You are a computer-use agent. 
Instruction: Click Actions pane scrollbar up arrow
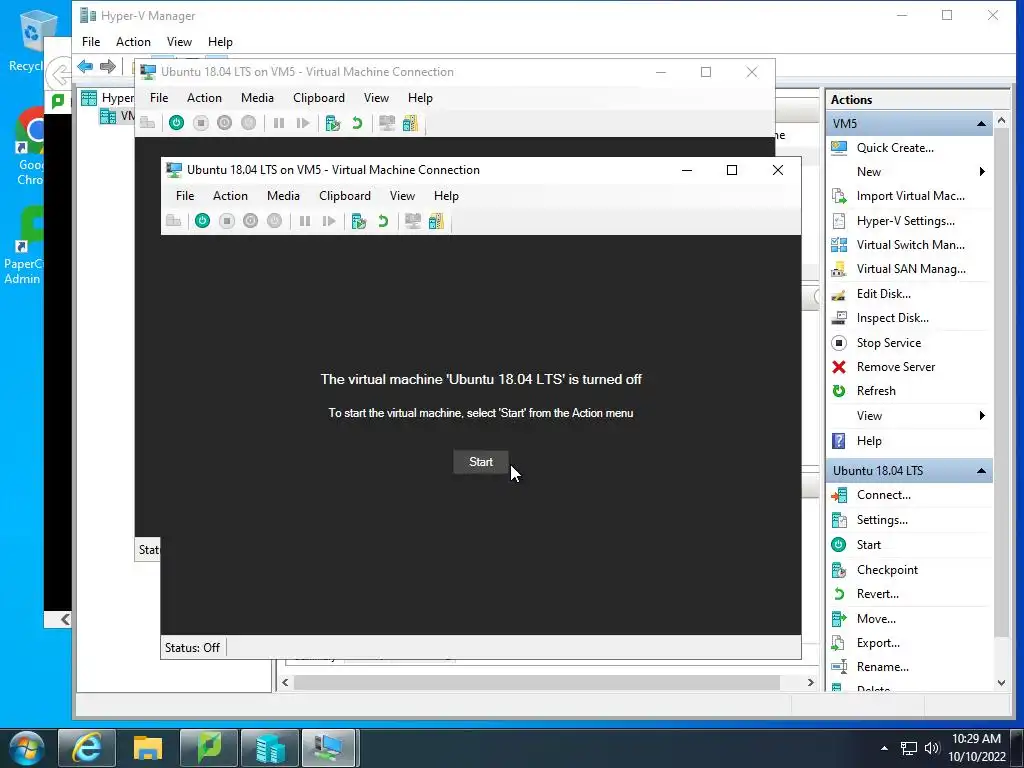tap(1001, 121)
